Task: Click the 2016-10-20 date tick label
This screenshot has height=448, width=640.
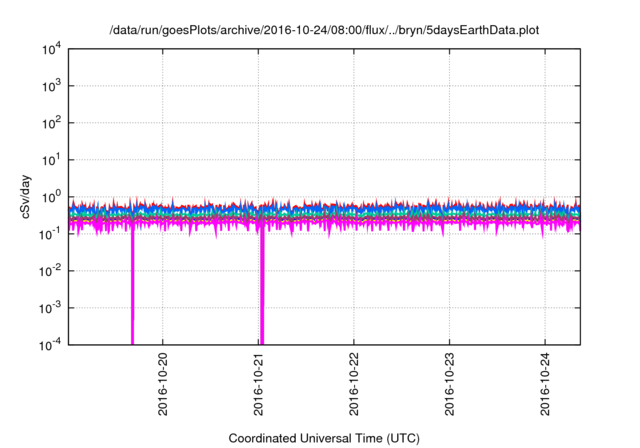Action: tap(162, 384)
